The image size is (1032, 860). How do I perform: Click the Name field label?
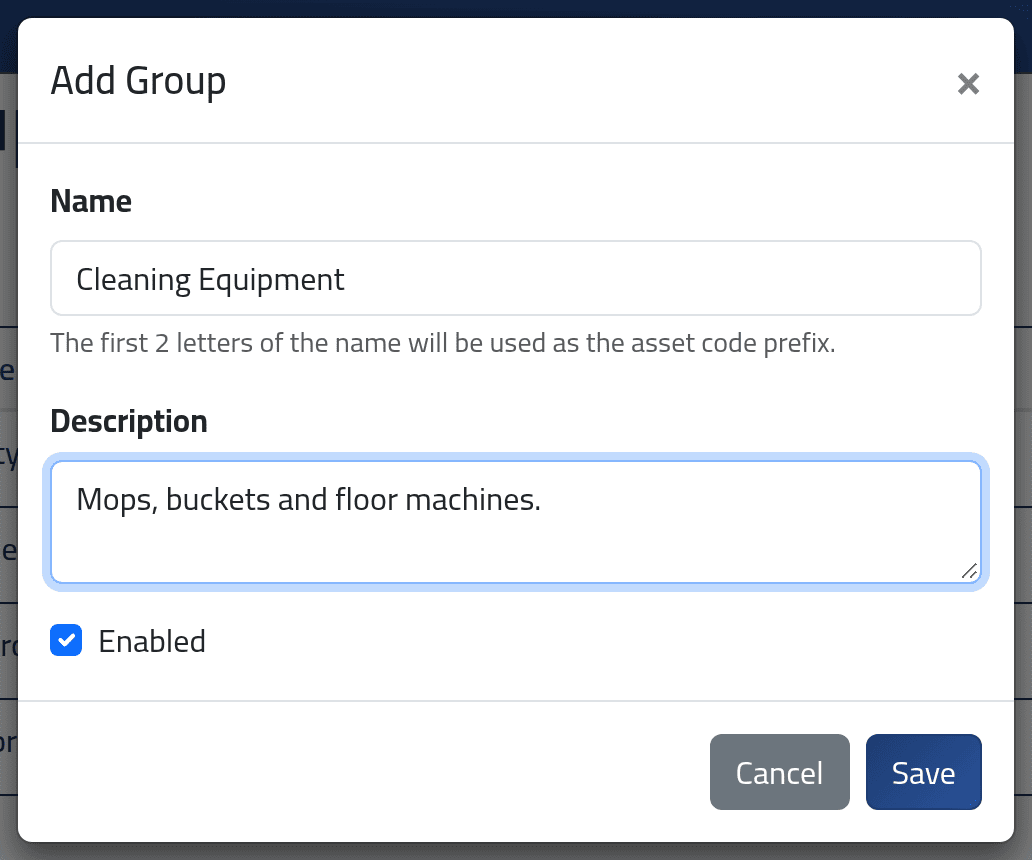(x=91, y=201)
